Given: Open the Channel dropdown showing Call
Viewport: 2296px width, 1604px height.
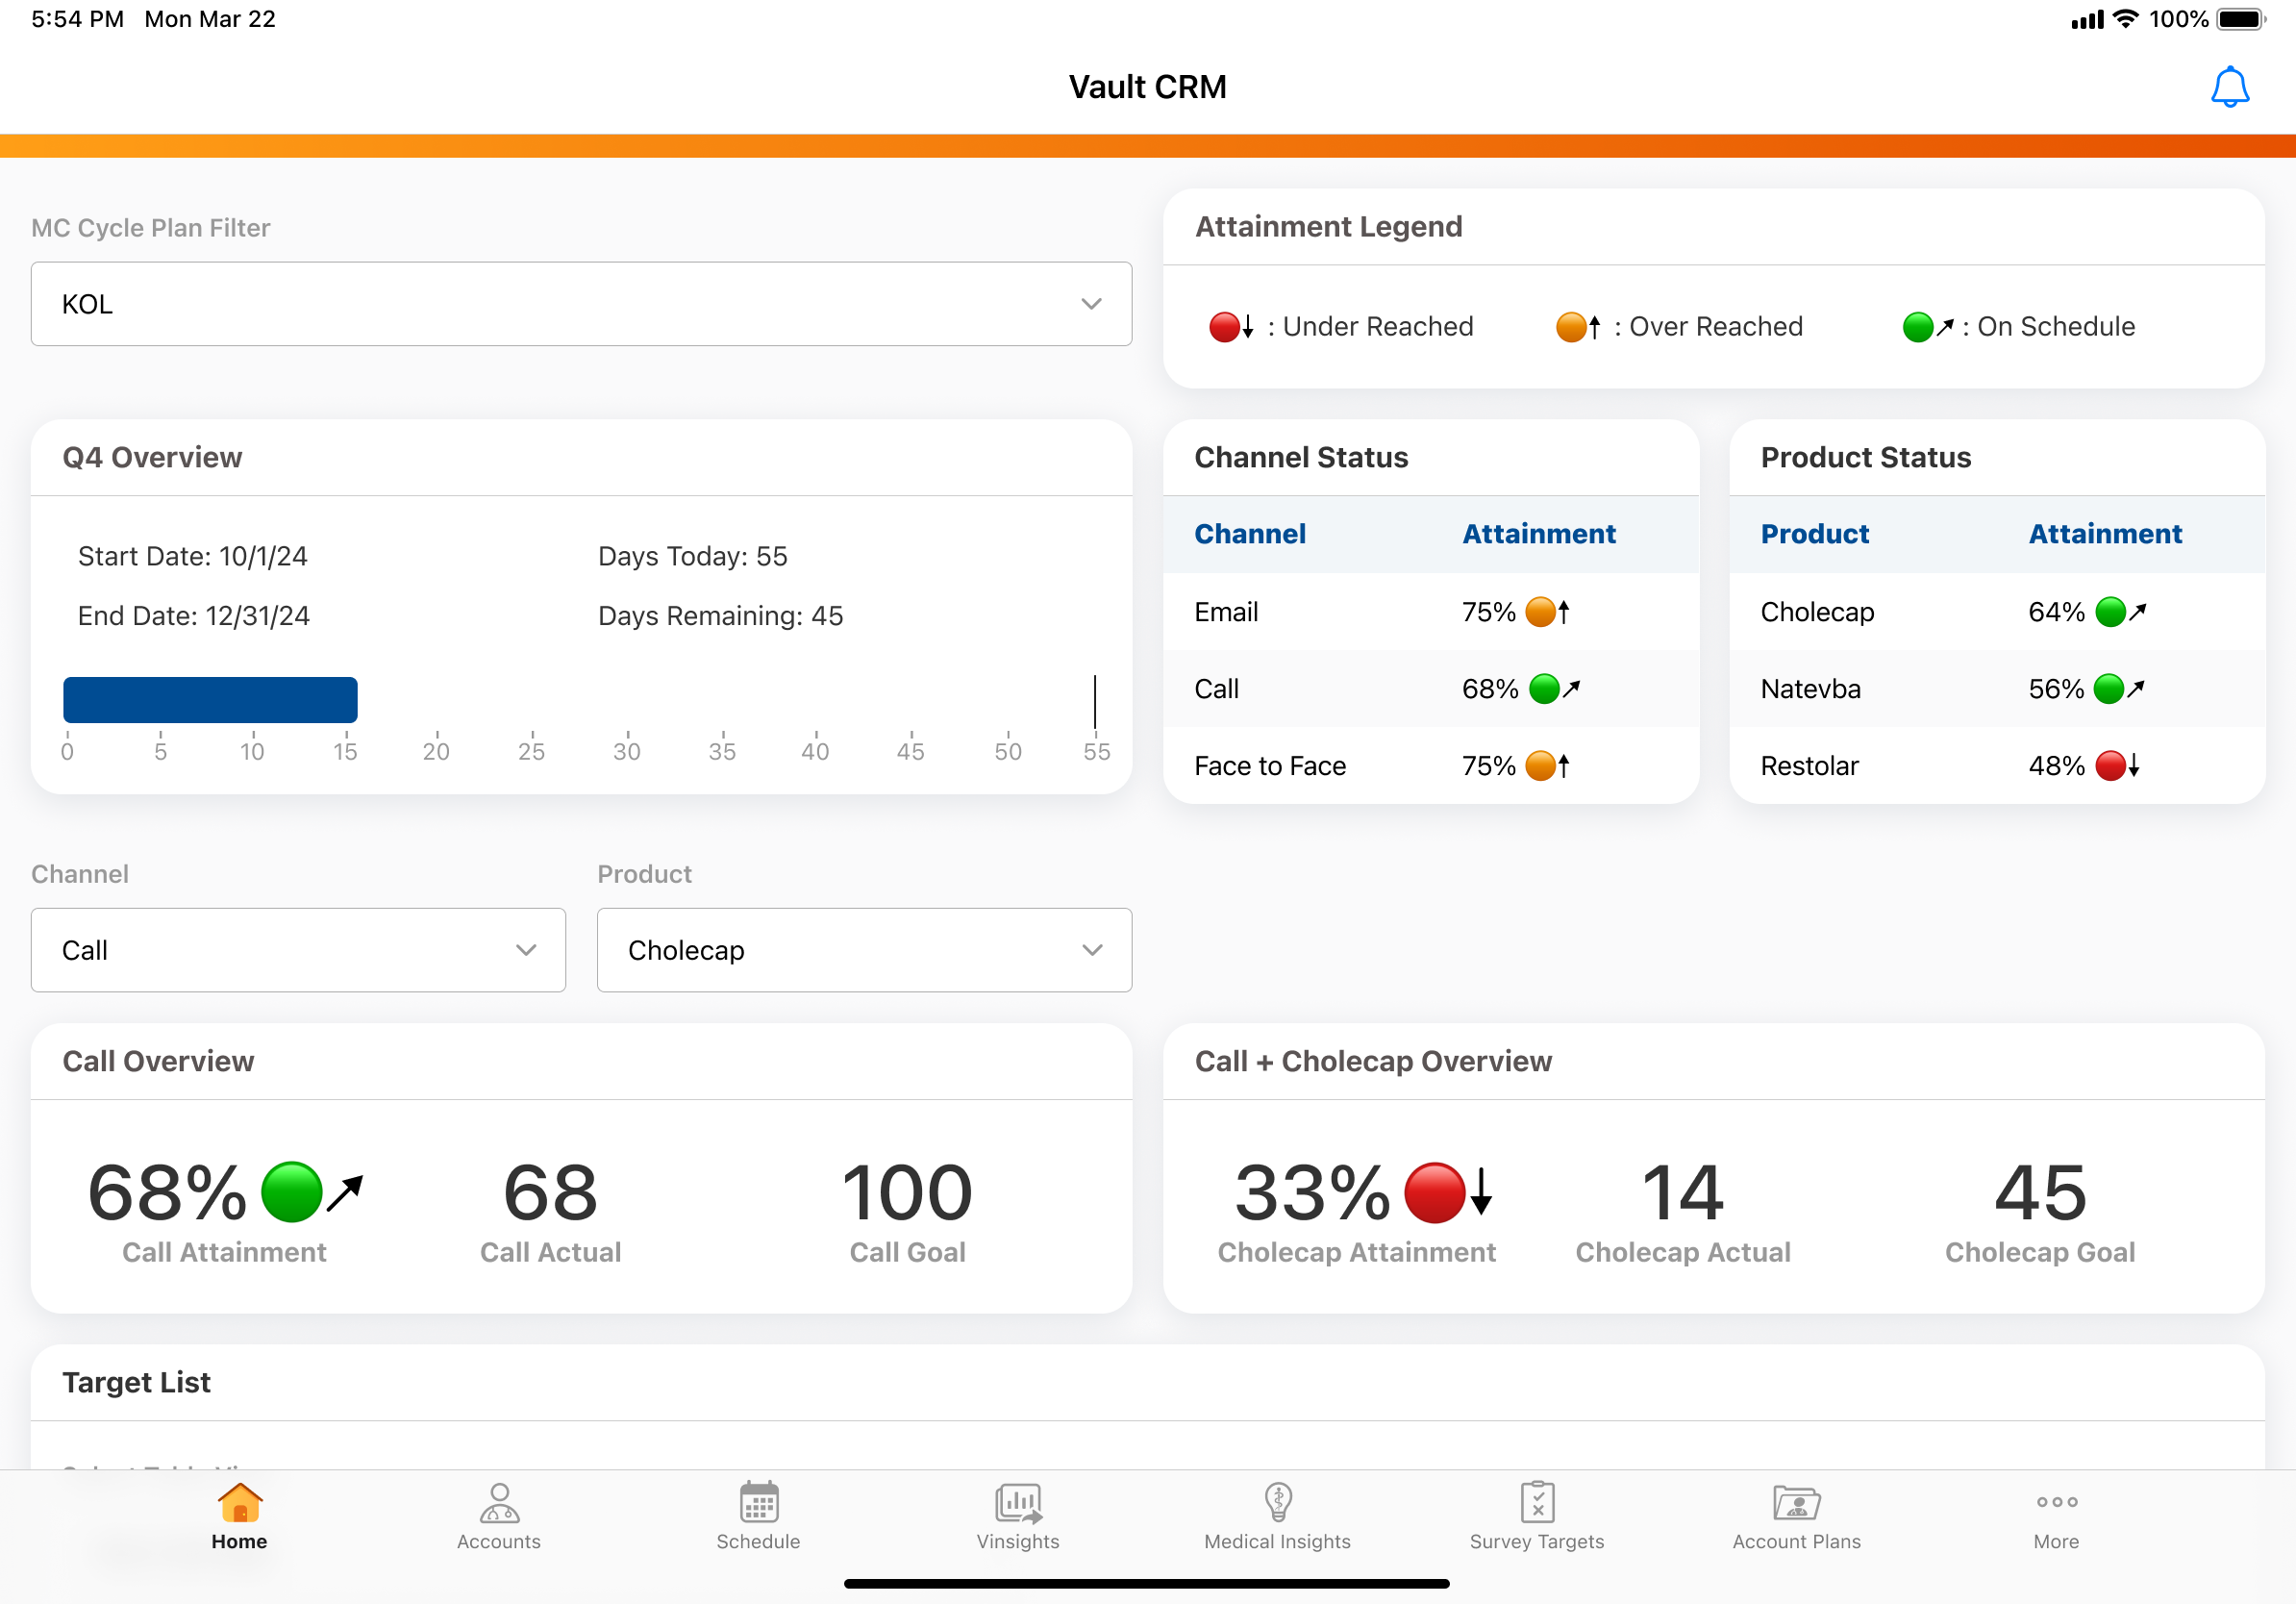Looking at the screenshot, I should [298, 950].
